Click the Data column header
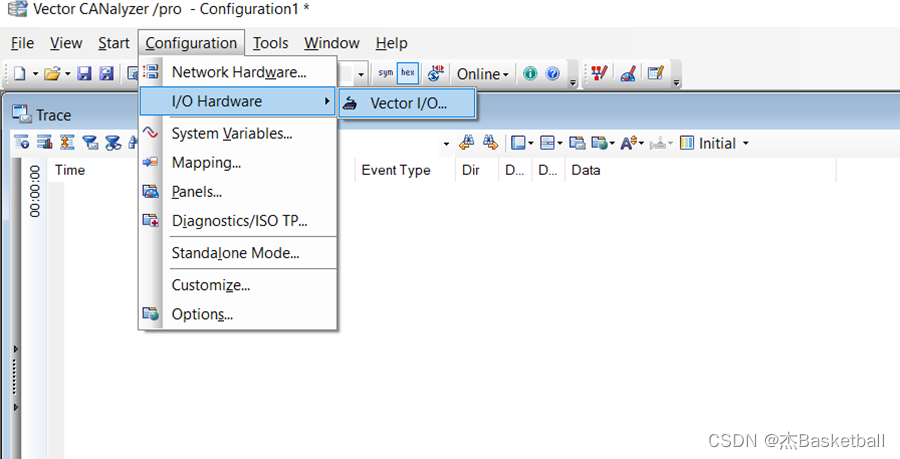The image size is (900, 459). pyautogui.click(x=586, y=170)
